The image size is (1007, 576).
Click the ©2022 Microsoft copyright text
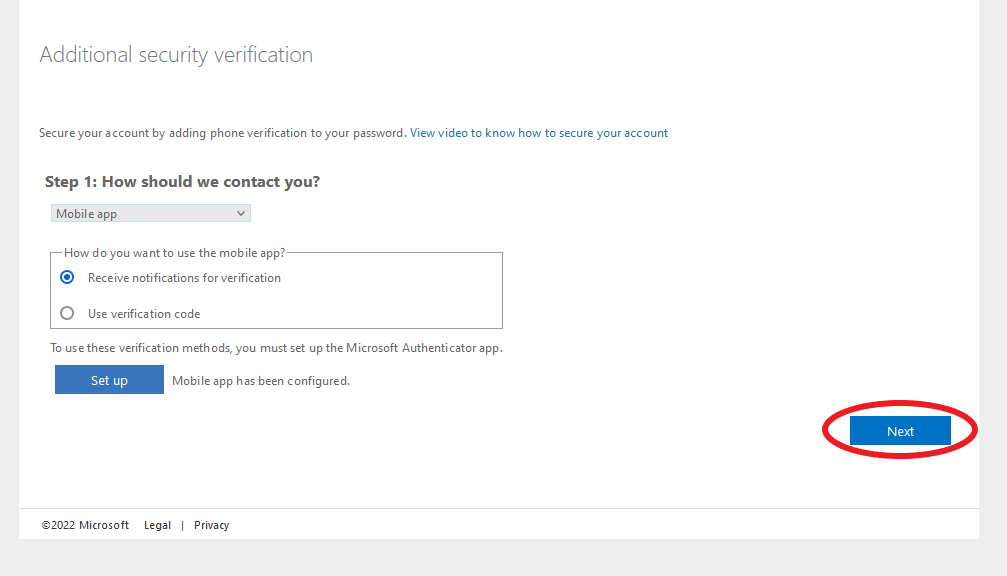click(x=85, y=525)
